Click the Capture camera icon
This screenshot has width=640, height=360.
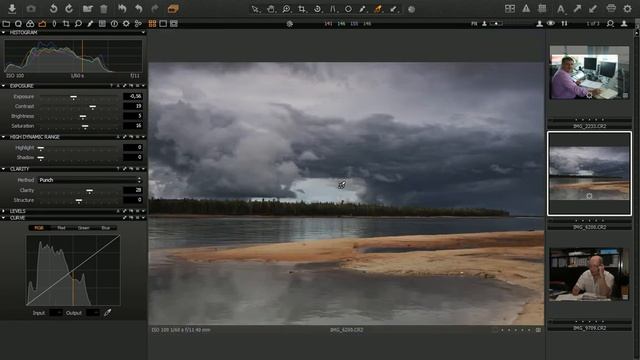pyautogui.click(x=31, y=8)
